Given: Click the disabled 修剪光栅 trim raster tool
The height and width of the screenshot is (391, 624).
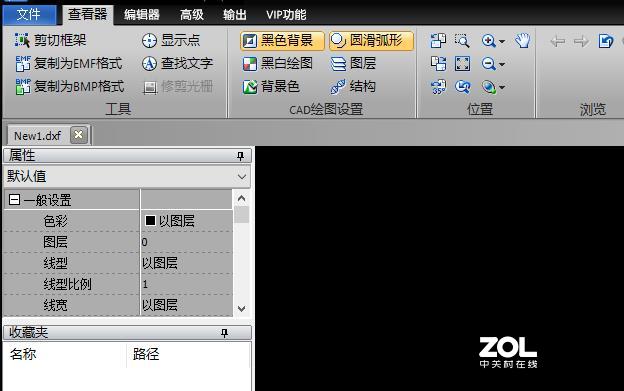Looking at the screenshot, I should pyautogui.click(x=177, y=86).
